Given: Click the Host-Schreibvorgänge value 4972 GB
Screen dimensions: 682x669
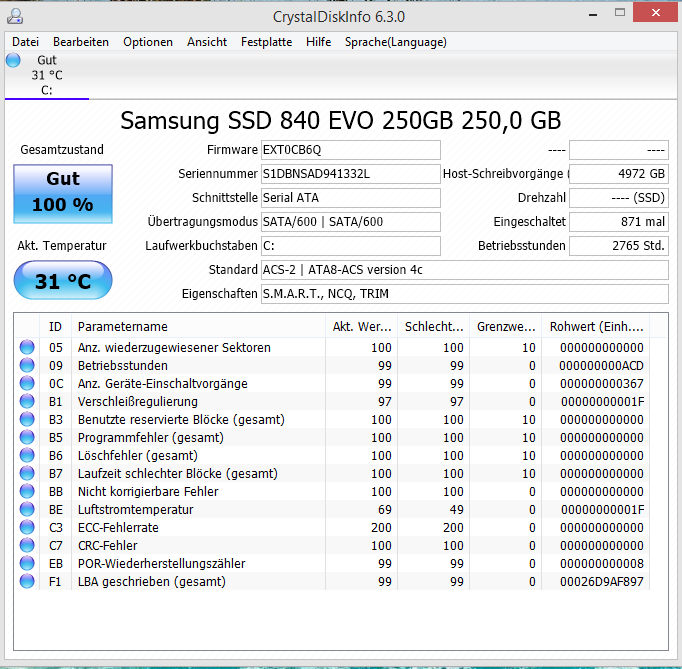Looking at the screenshot, I should point(618,174).
